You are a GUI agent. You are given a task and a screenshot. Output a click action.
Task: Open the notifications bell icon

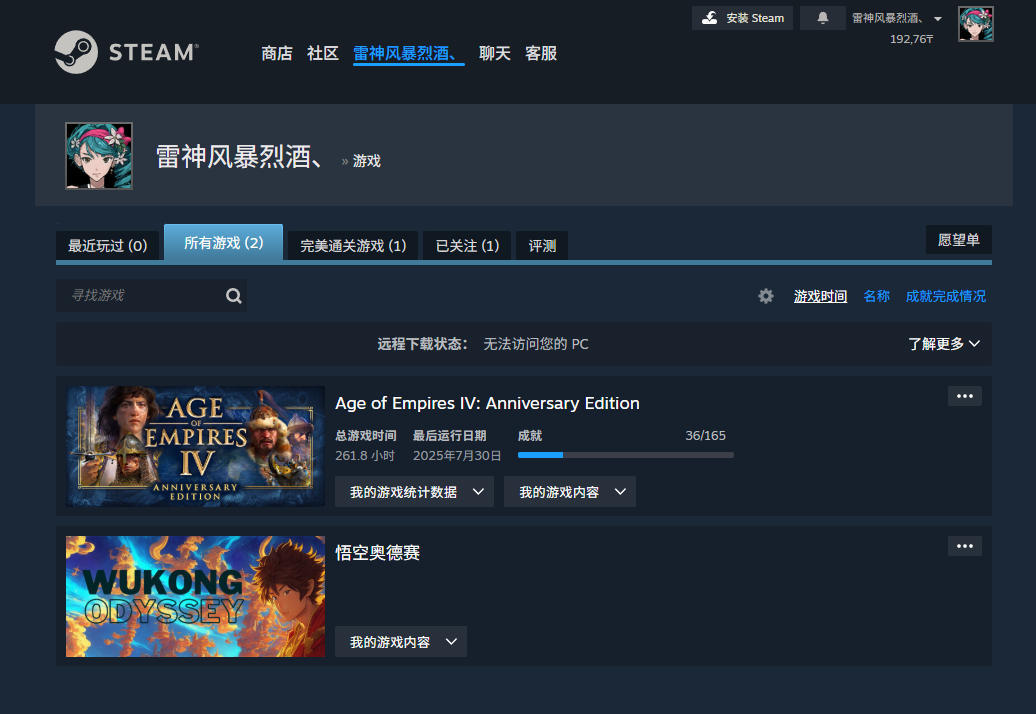pyautogui.click(x=822, y=18)
